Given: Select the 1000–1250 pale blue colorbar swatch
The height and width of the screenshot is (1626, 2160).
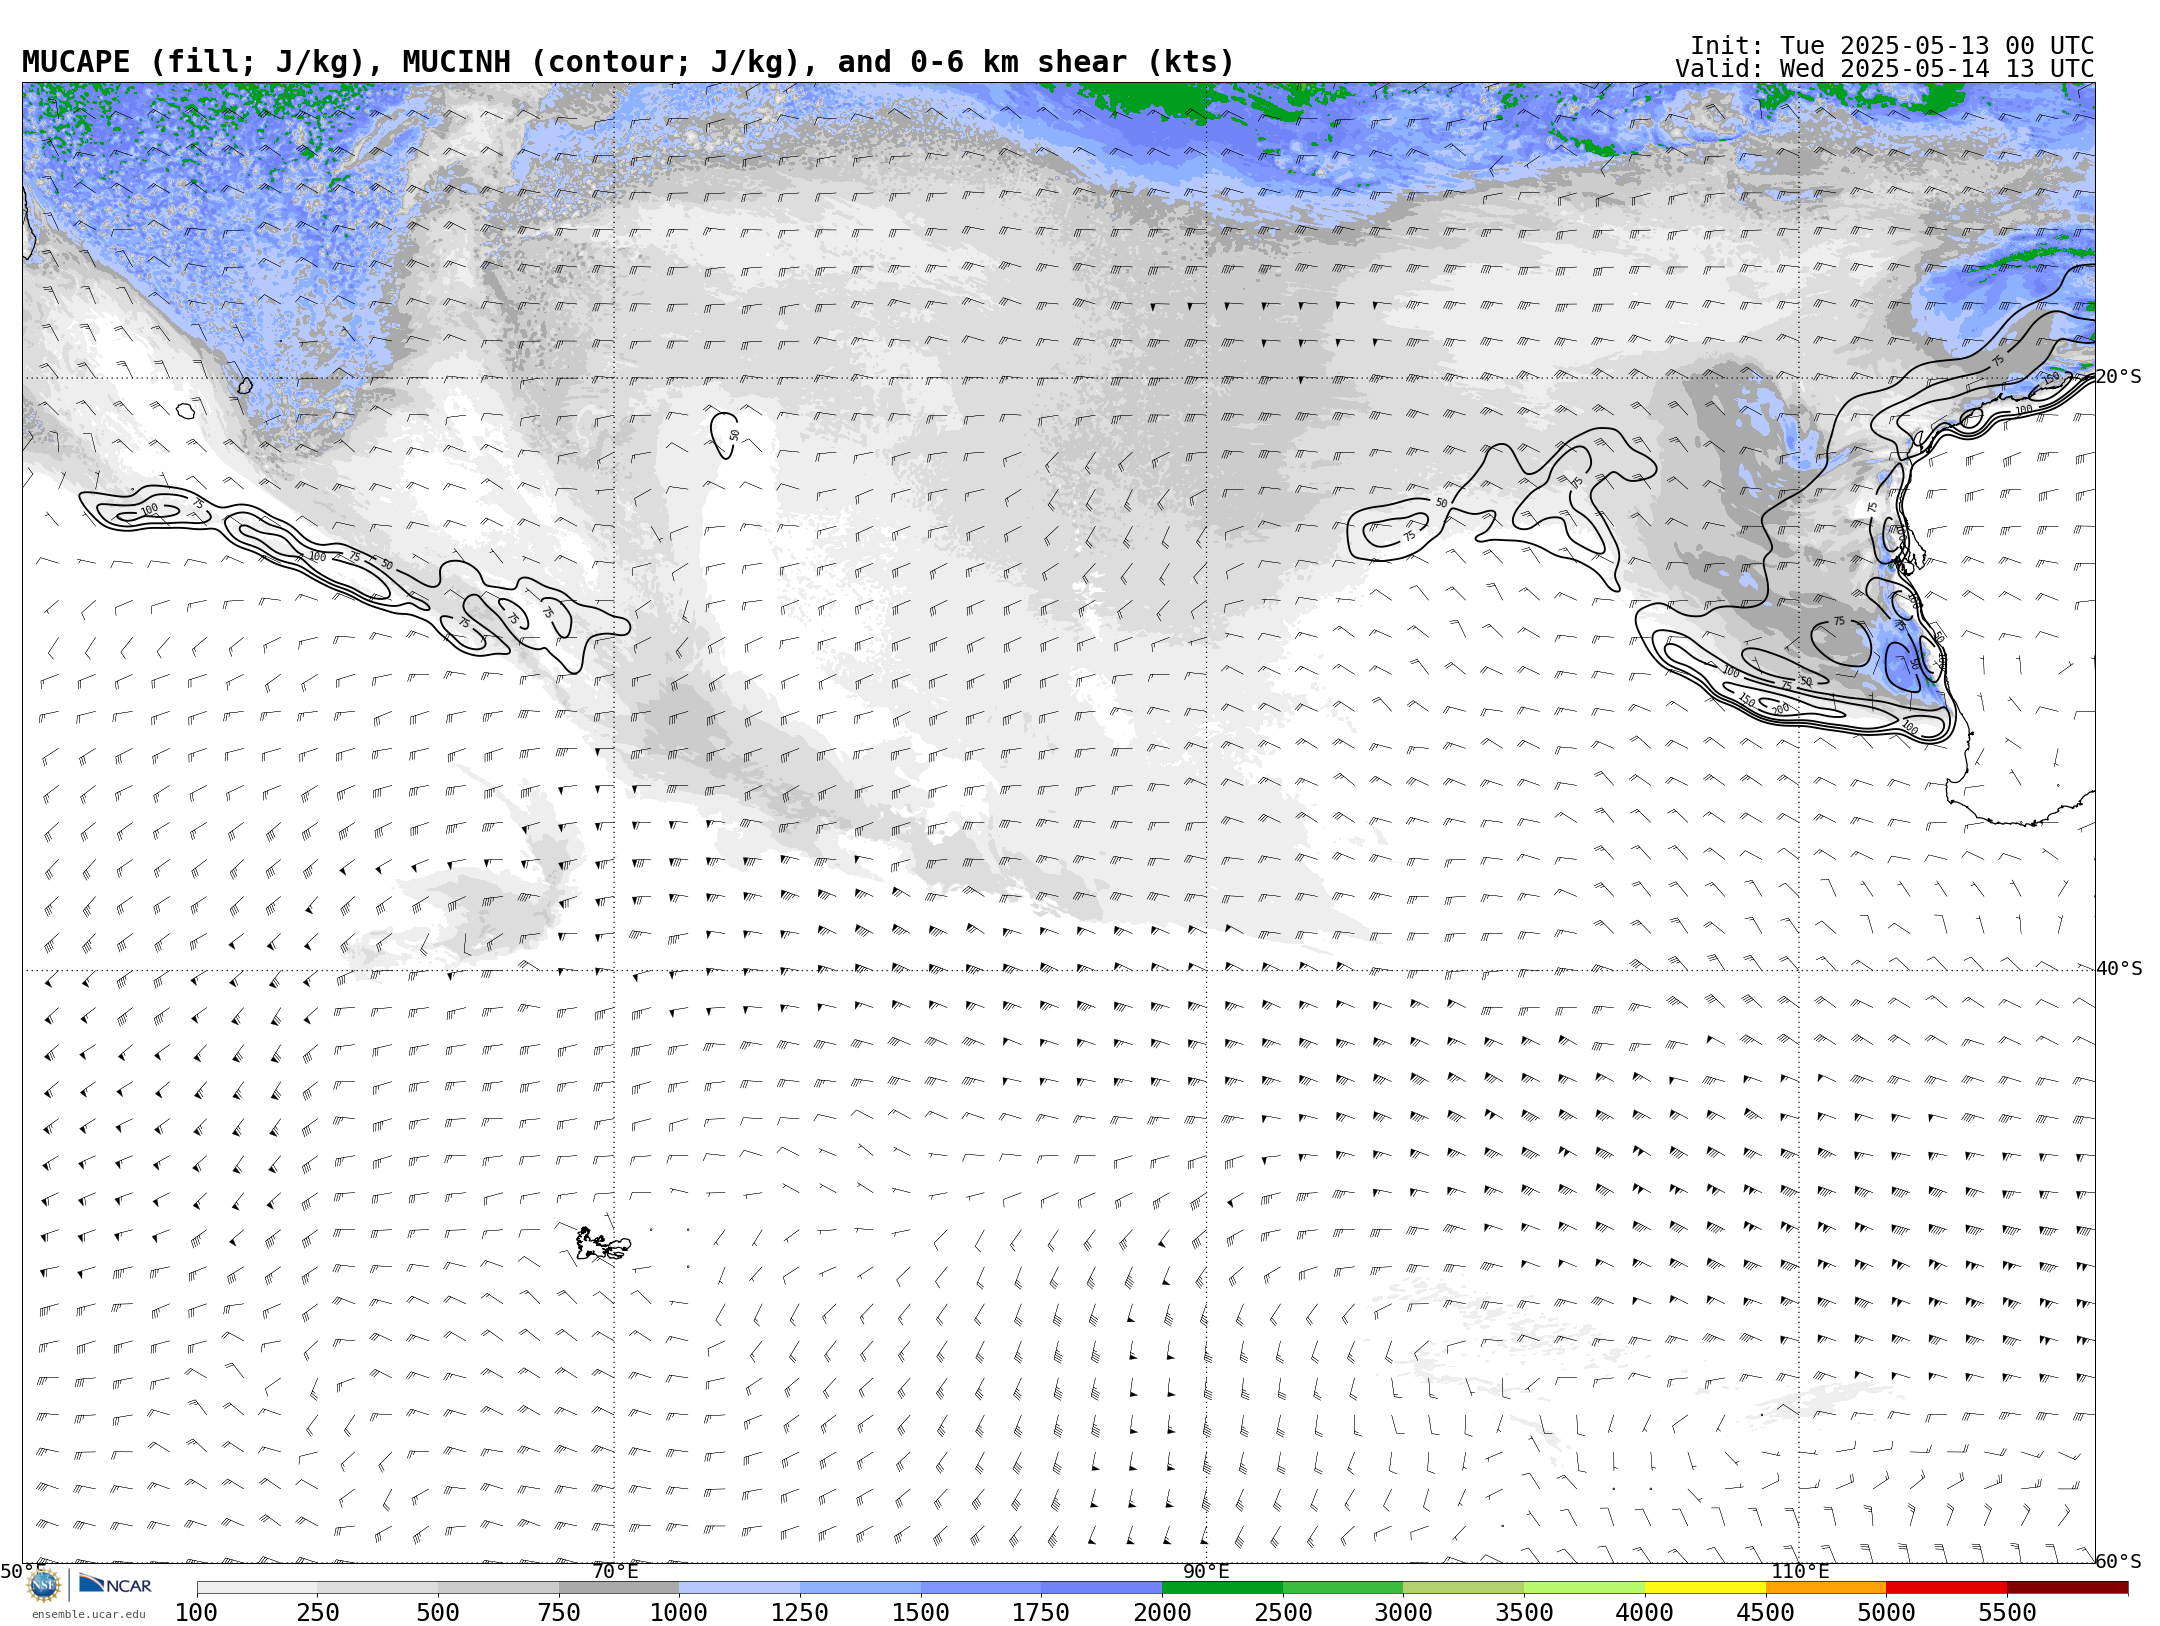Looking at the screenshot, I should (740, 1588).
